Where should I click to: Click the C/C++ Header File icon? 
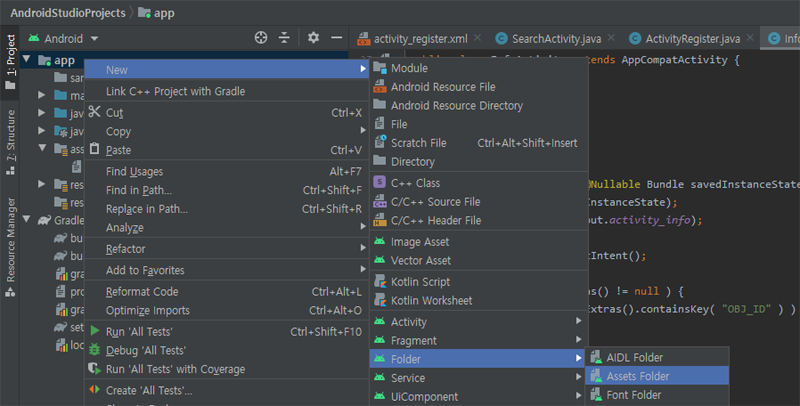click(x=380, y=220)
